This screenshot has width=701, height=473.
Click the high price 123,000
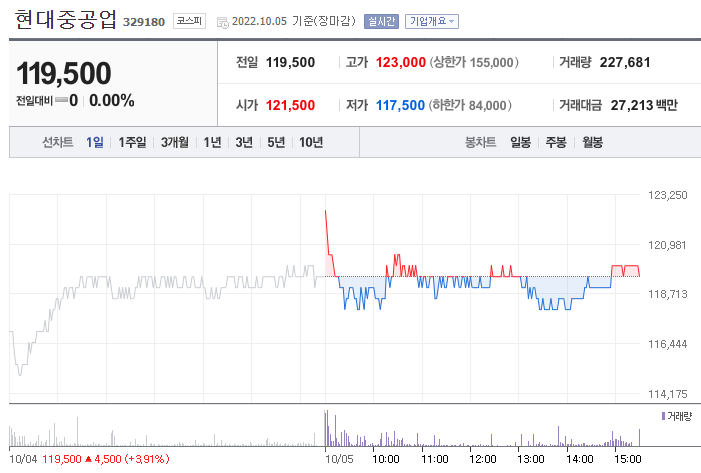401,62
